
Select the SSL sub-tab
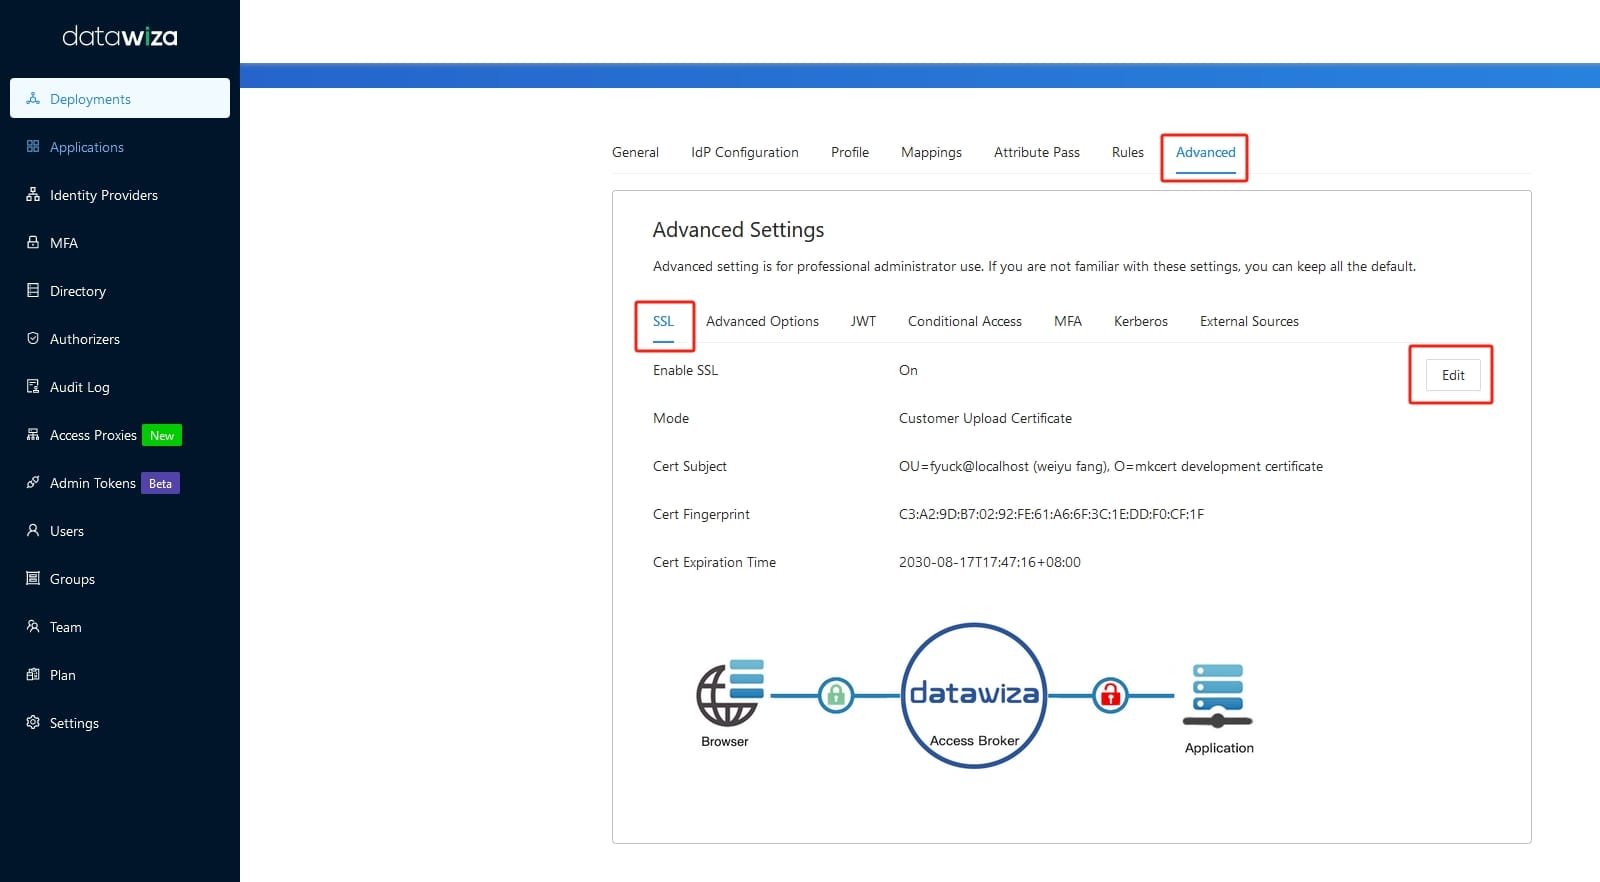[x=663, y=321]
